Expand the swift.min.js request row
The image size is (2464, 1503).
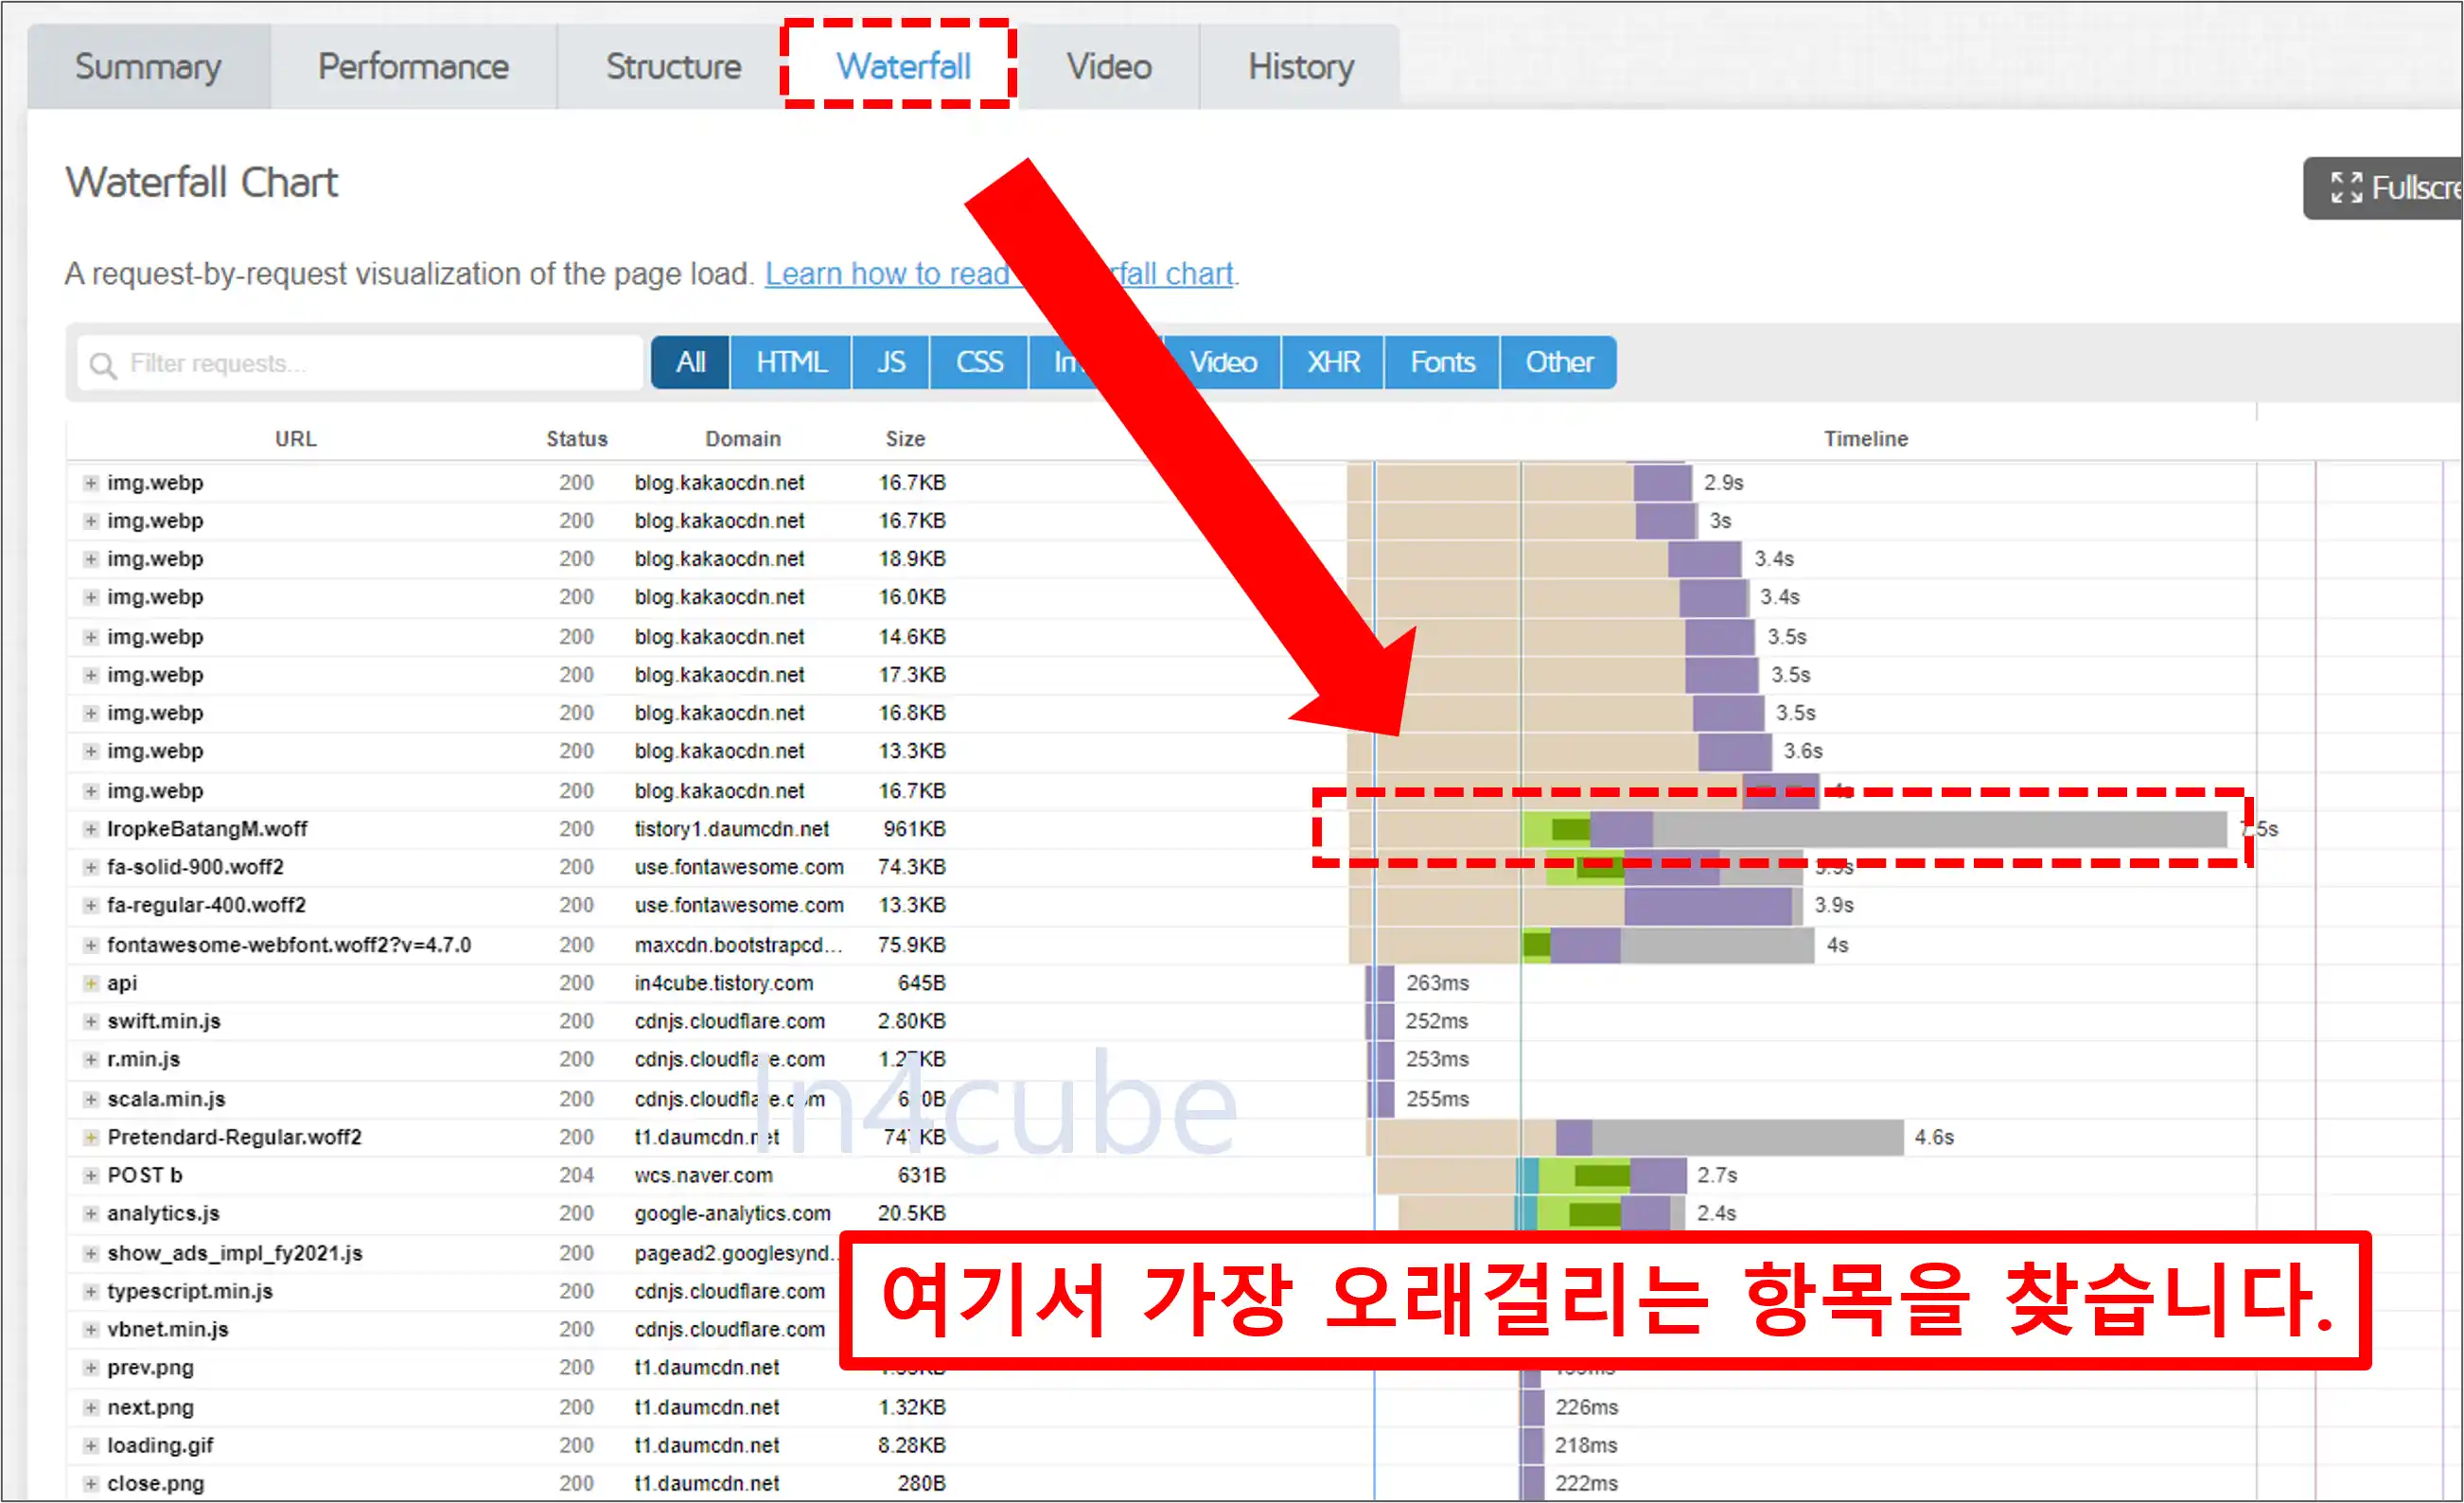(91, 1021)
